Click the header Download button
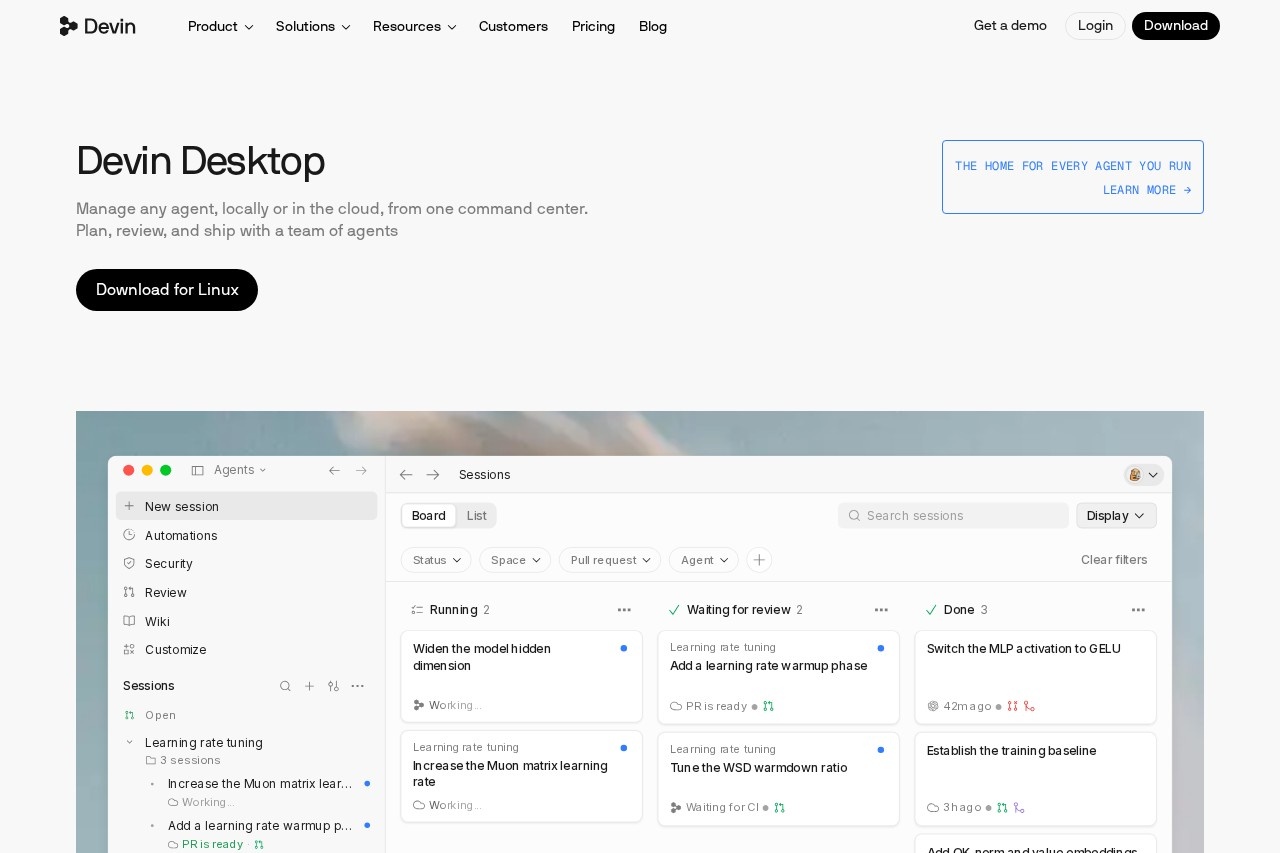 coord(1176,26)
